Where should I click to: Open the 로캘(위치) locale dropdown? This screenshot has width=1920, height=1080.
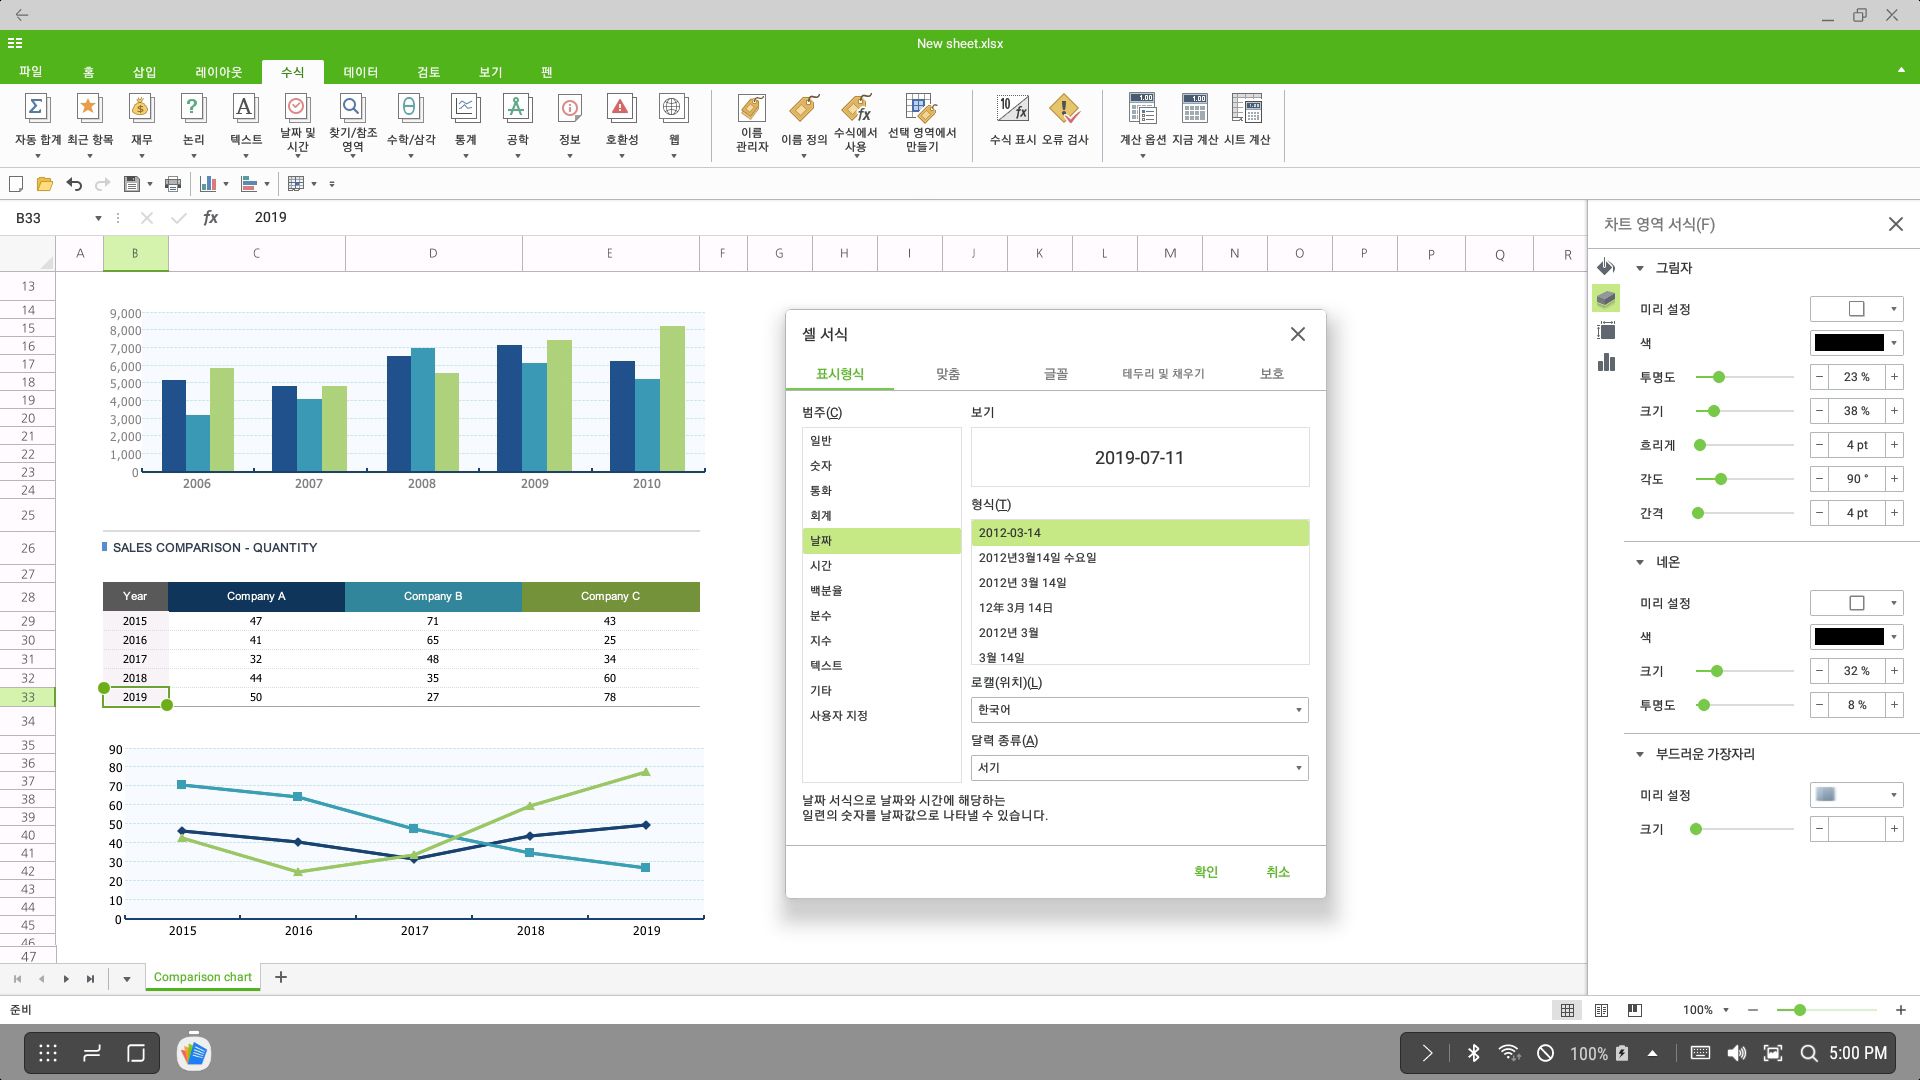click(1139, 710)
